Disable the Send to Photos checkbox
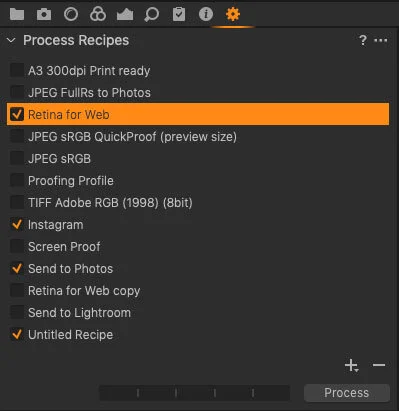Image resolution: width=399 pixels, height=411 pixels. (17, 268)
